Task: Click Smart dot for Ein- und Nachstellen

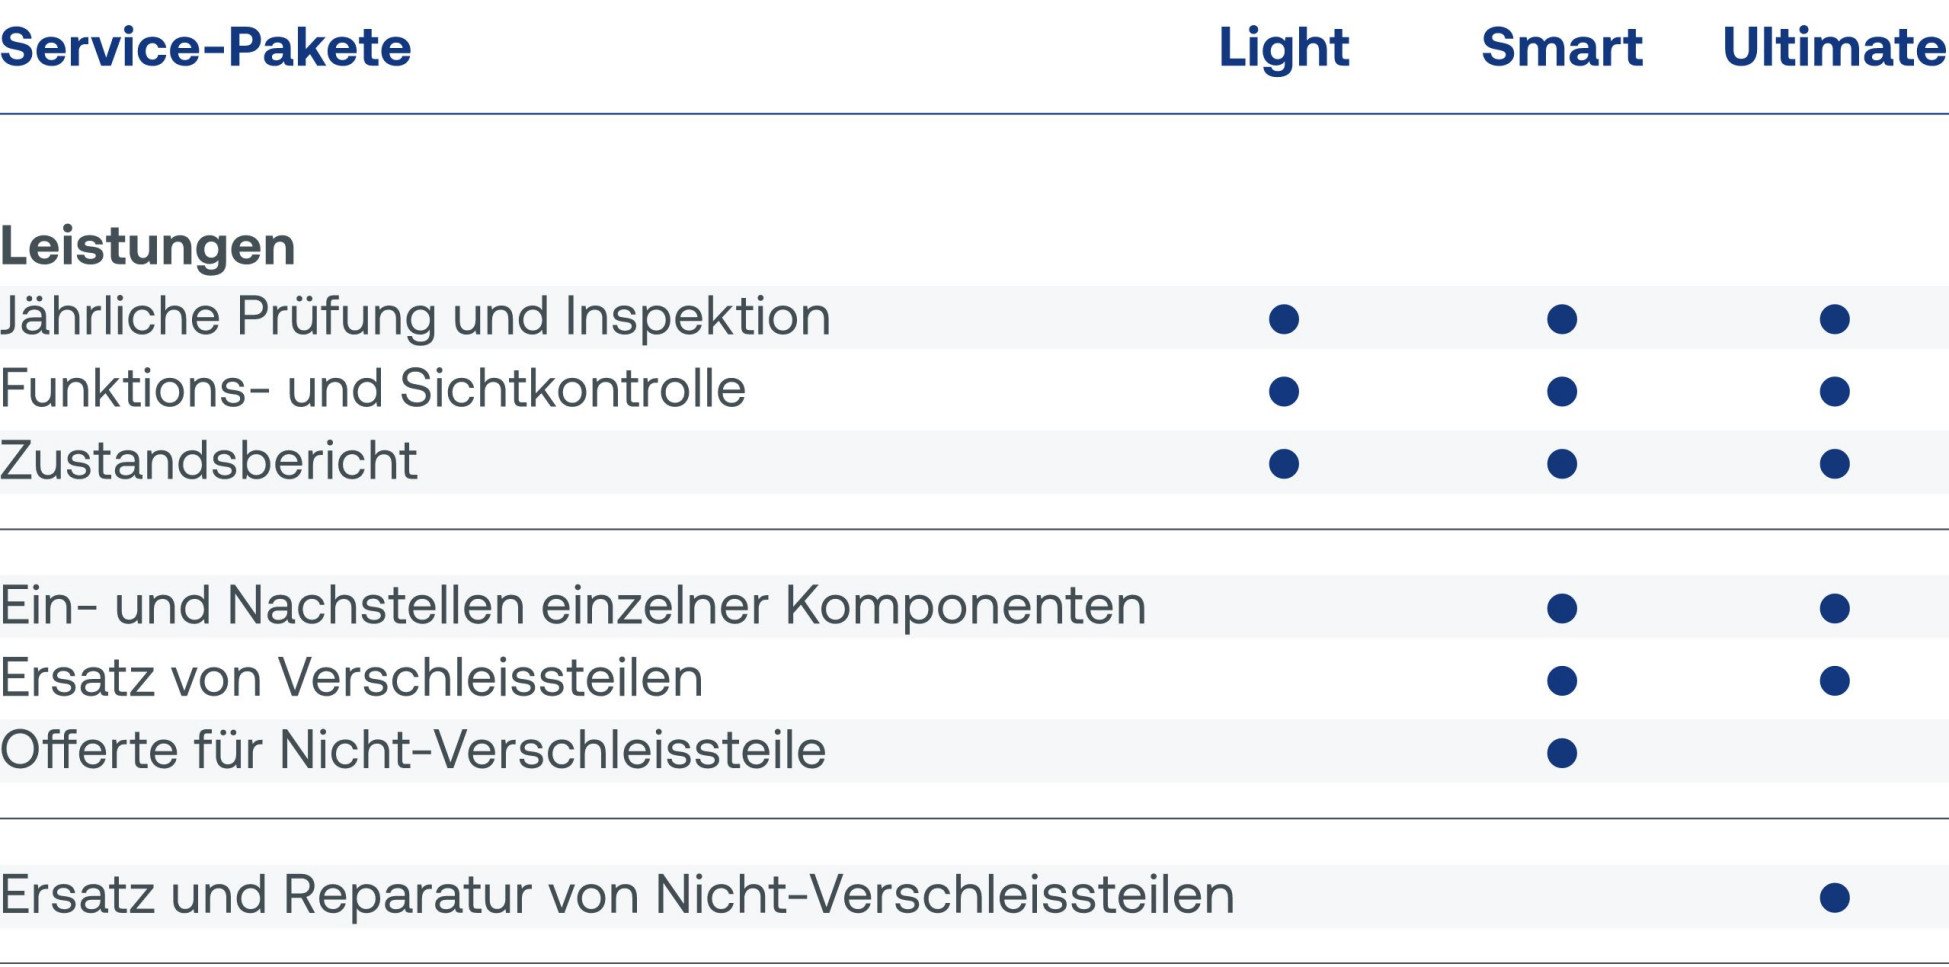Action: [1562, 608]
